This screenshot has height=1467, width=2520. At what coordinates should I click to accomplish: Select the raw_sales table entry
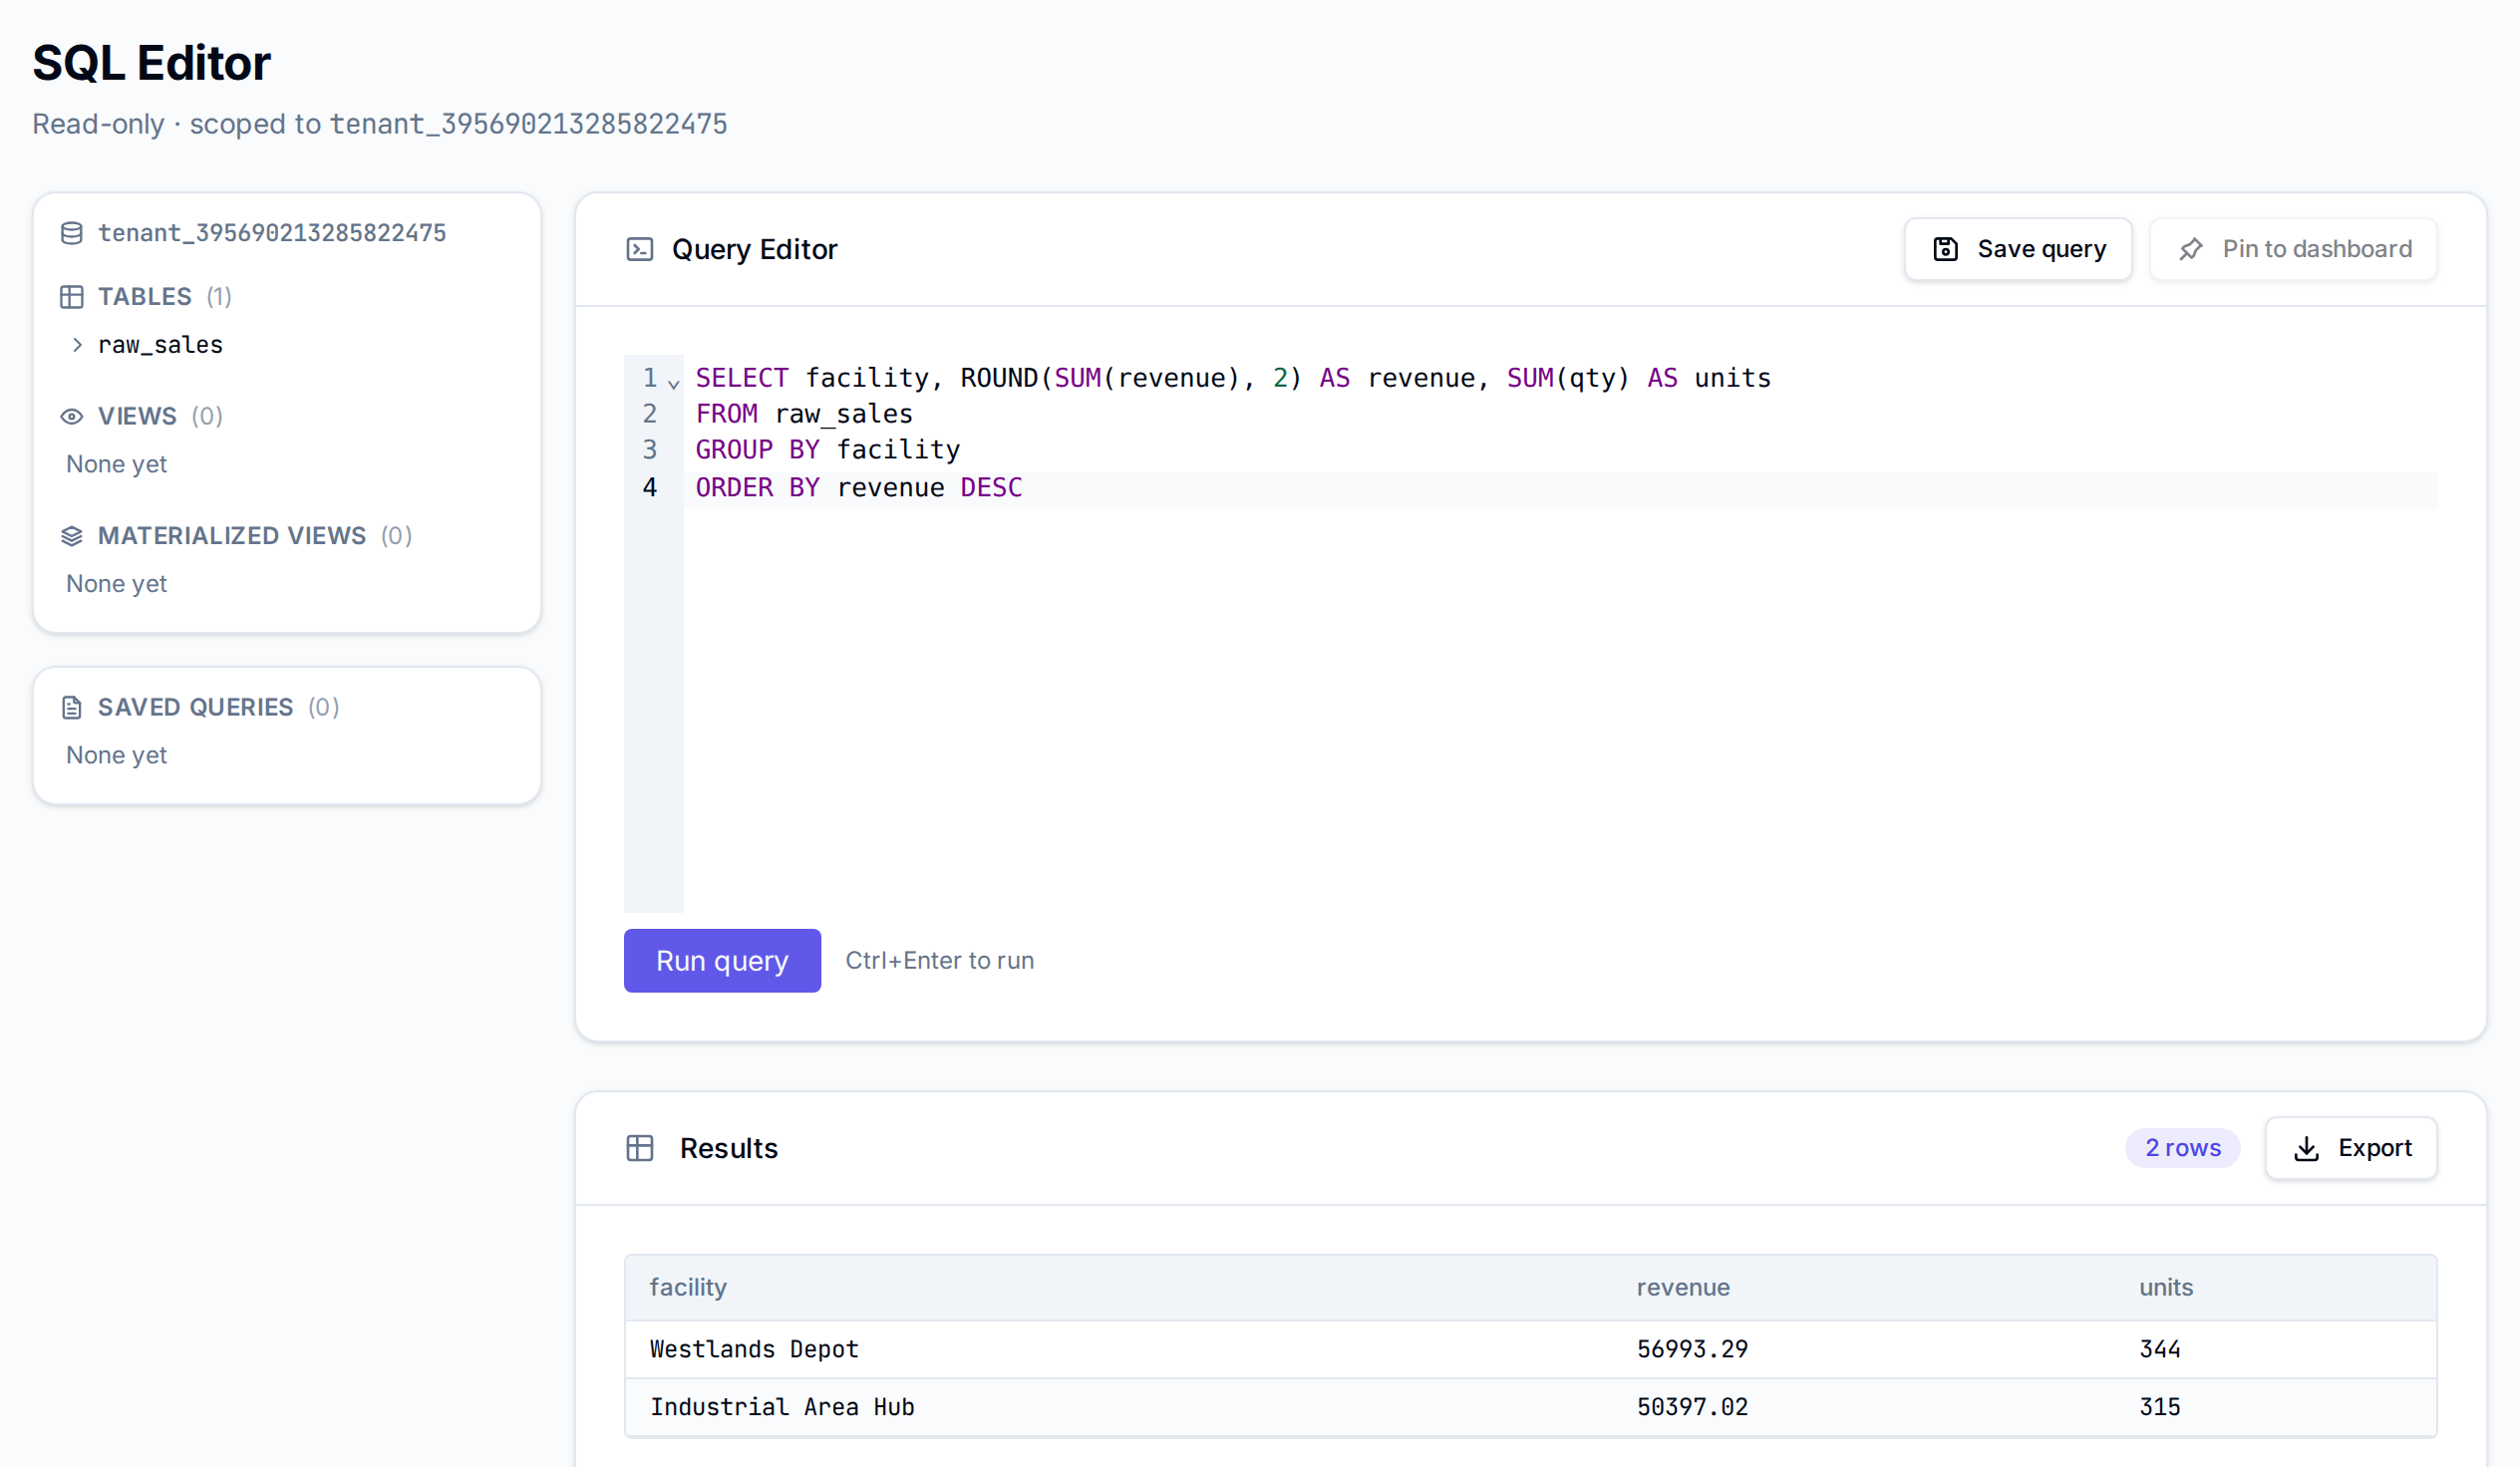[x=160, y=345]
